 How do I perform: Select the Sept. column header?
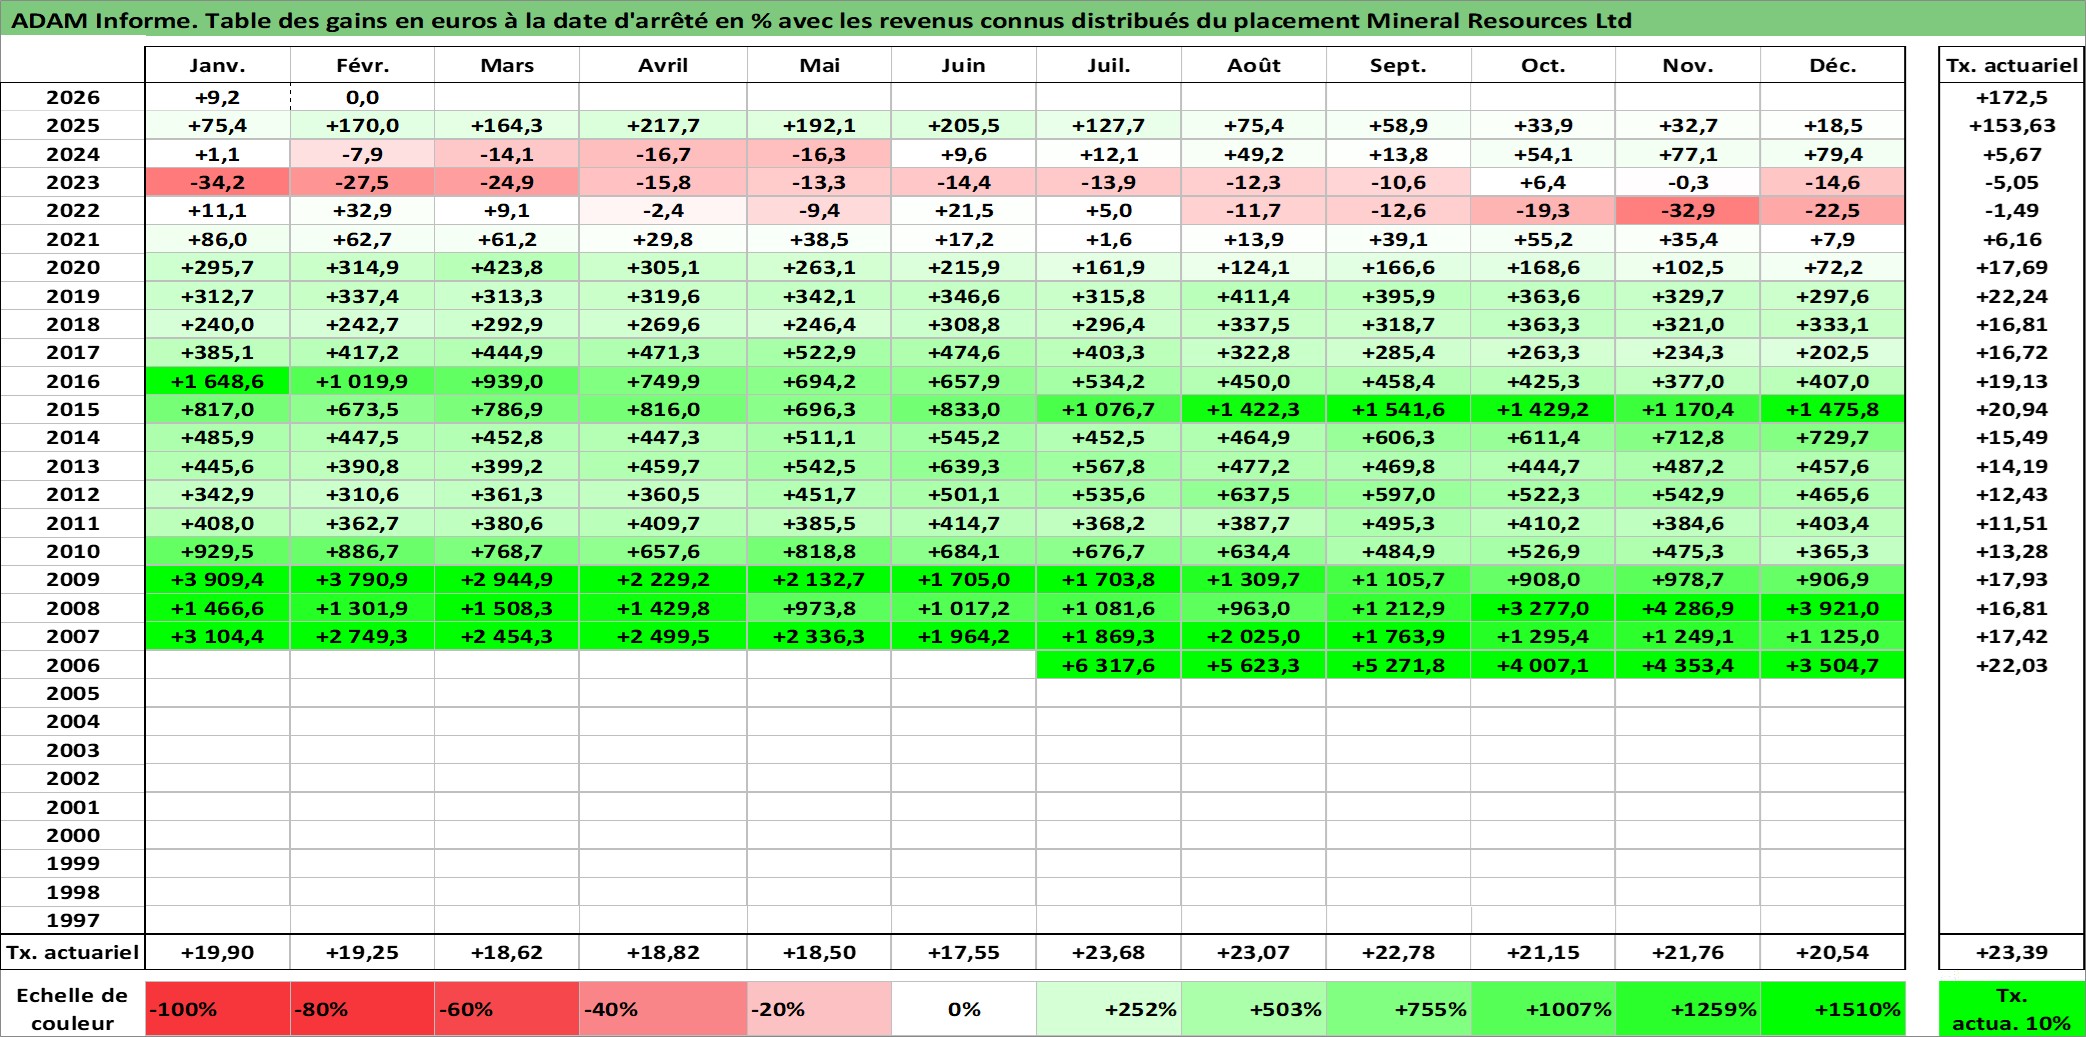[1398, 65]
